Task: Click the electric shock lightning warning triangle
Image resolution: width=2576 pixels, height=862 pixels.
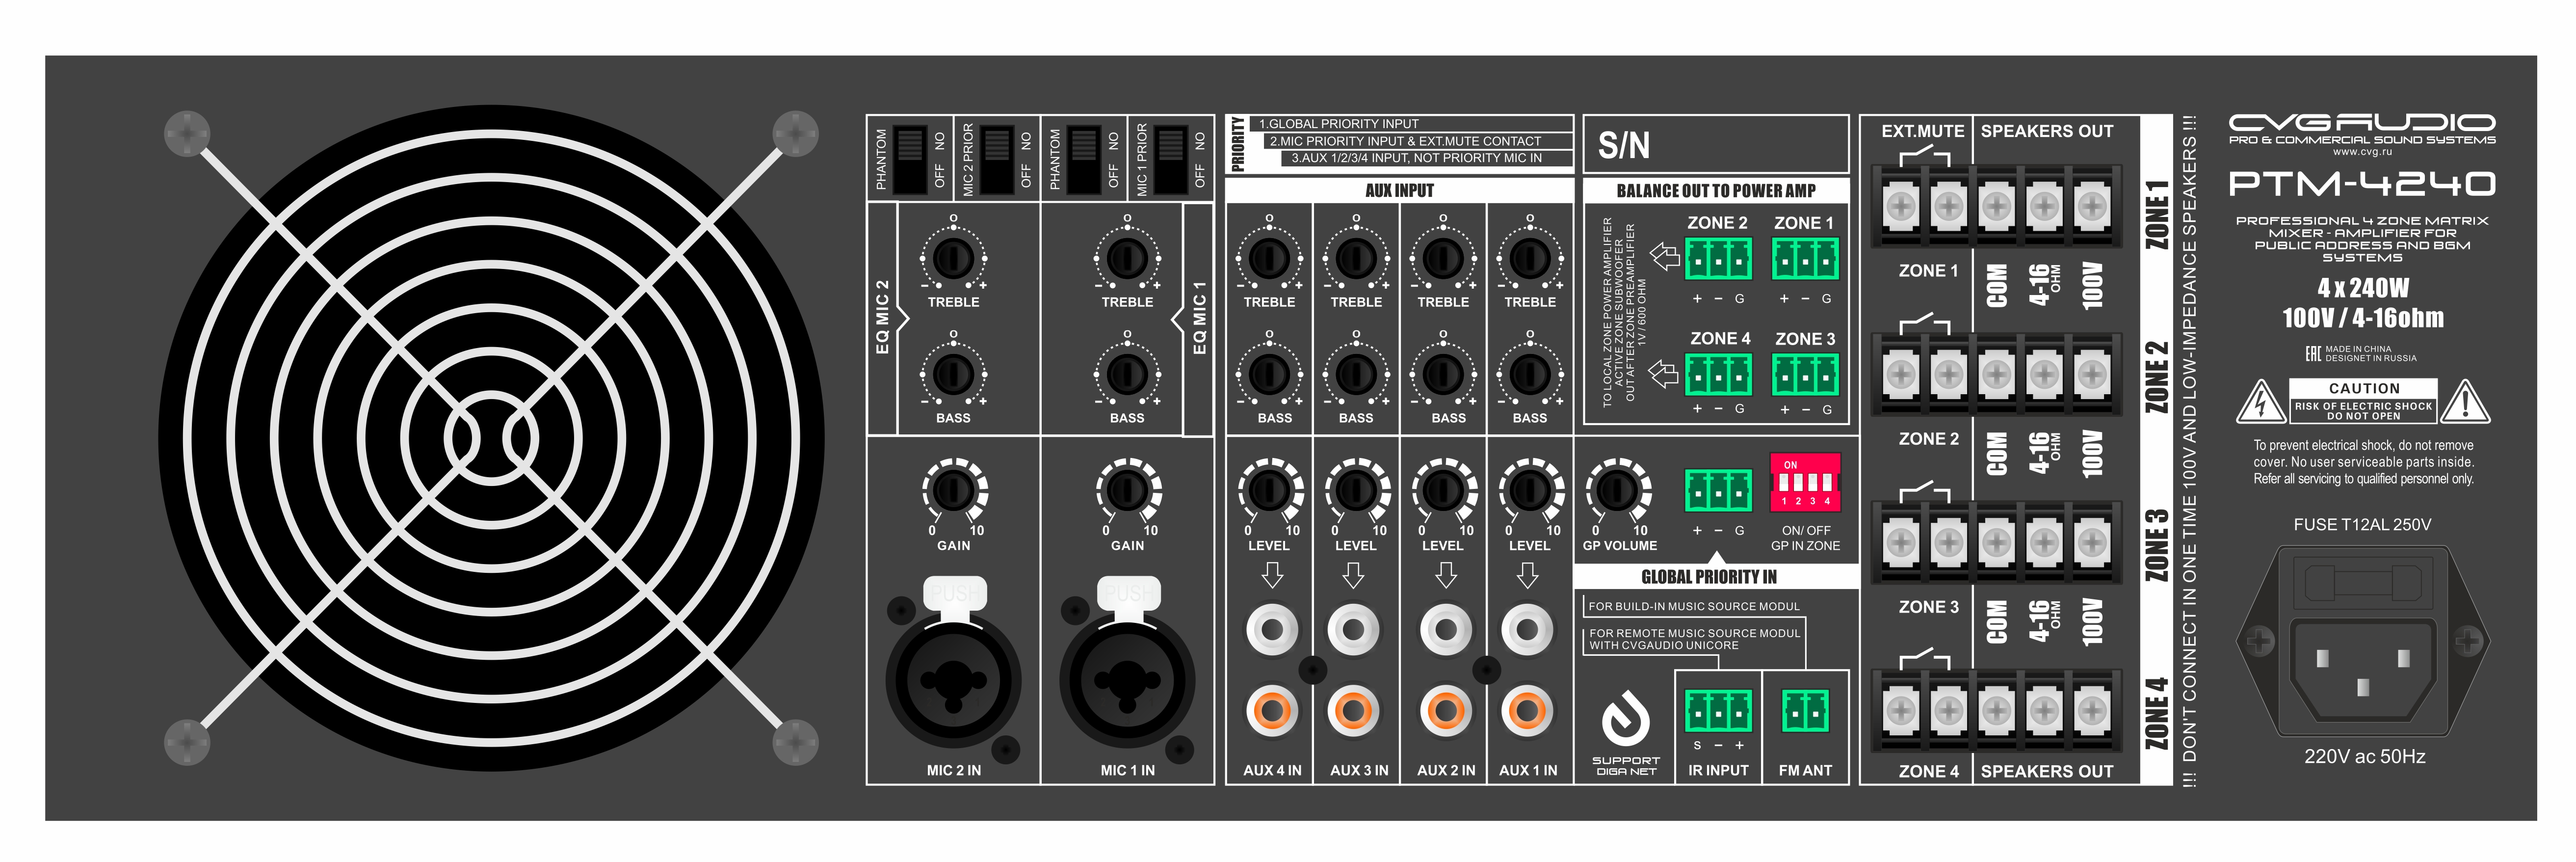Action: pos(2260,402)
